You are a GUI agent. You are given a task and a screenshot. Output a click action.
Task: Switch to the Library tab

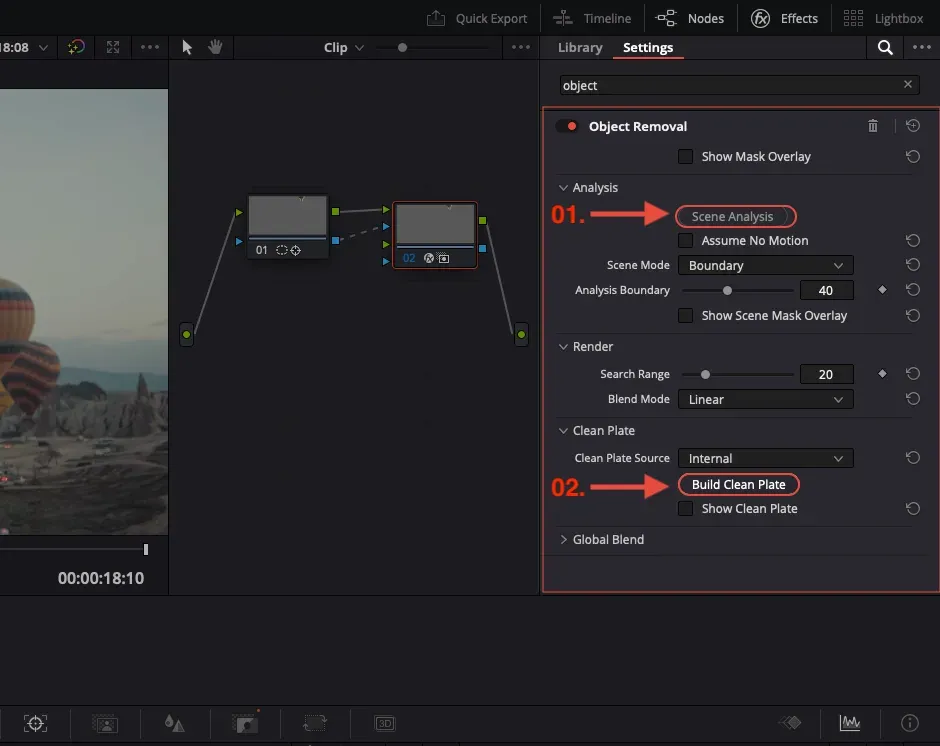[580, 47]
